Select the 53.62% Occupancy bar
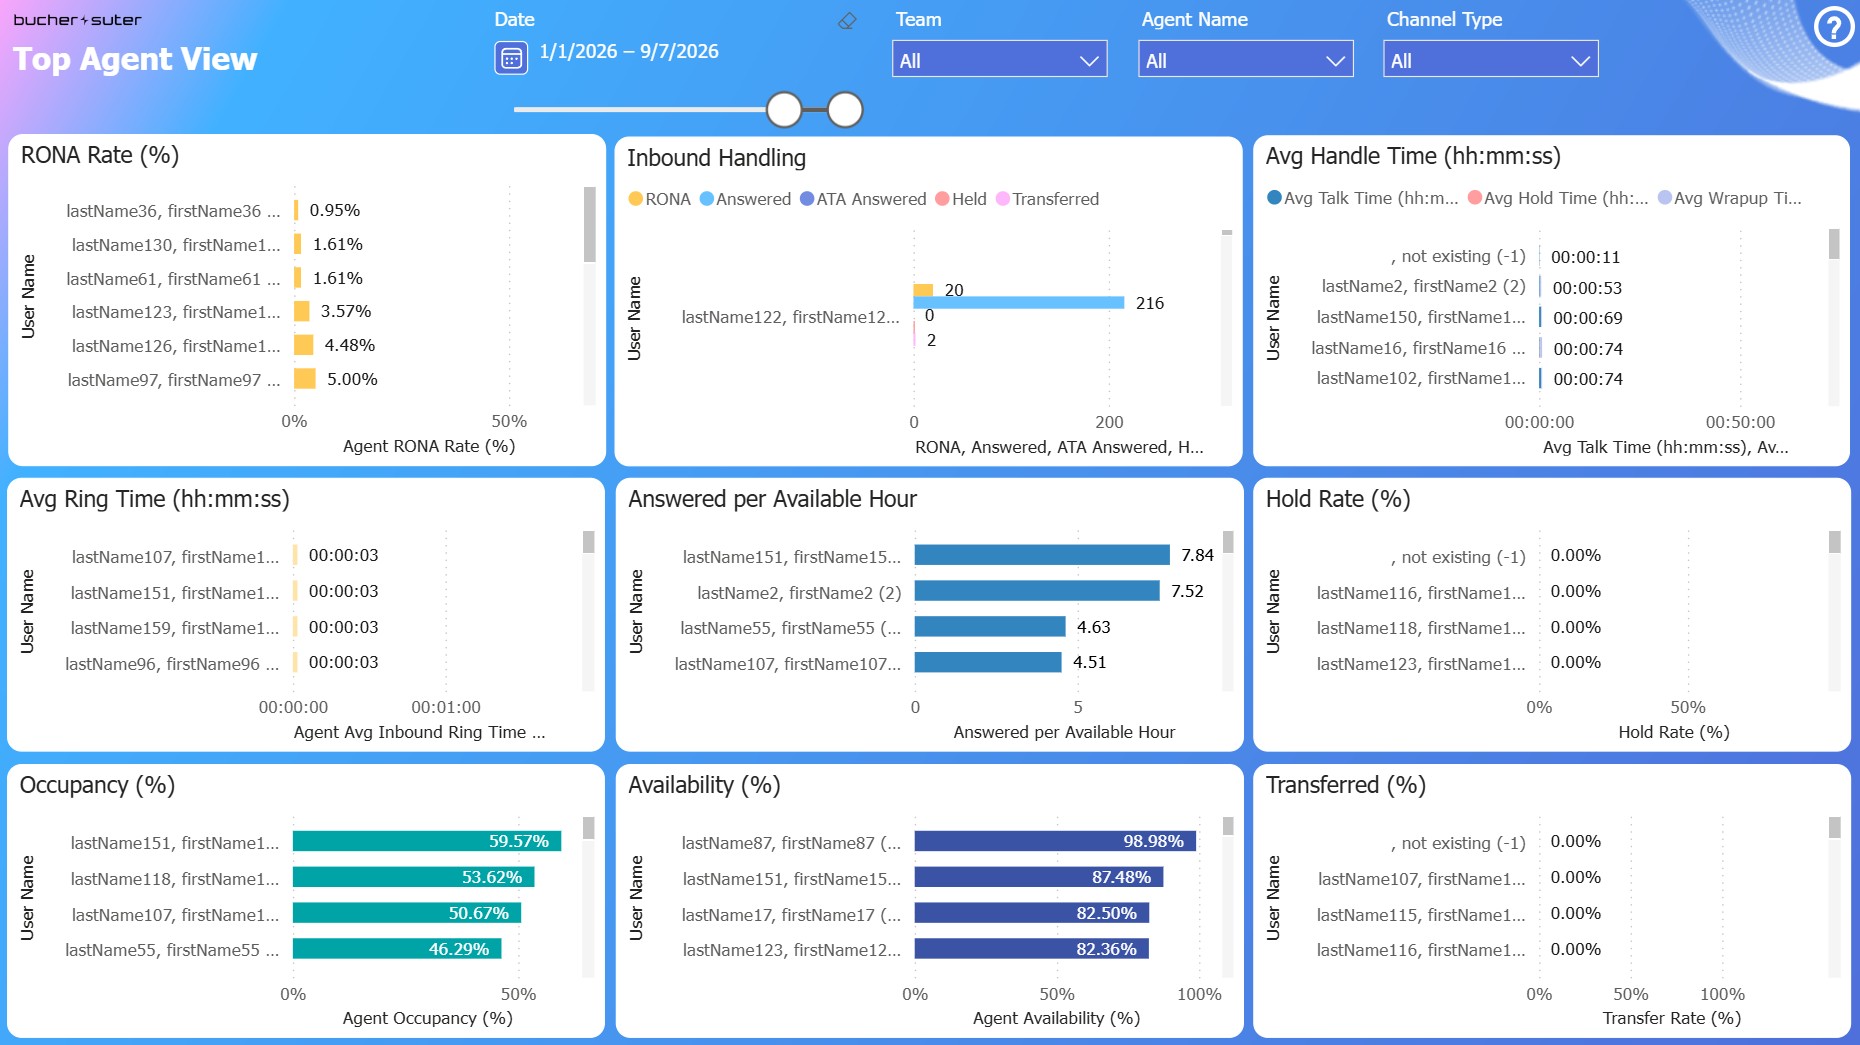This screenshot has height=1045, width=1860. tap(414, 878)
